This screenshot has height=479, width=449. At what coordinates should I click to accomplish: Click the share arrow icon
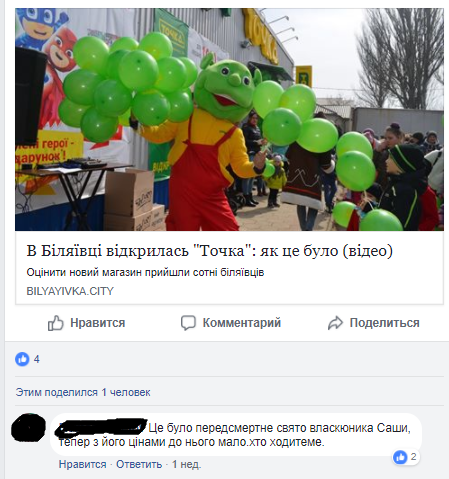tap(335, 323)
